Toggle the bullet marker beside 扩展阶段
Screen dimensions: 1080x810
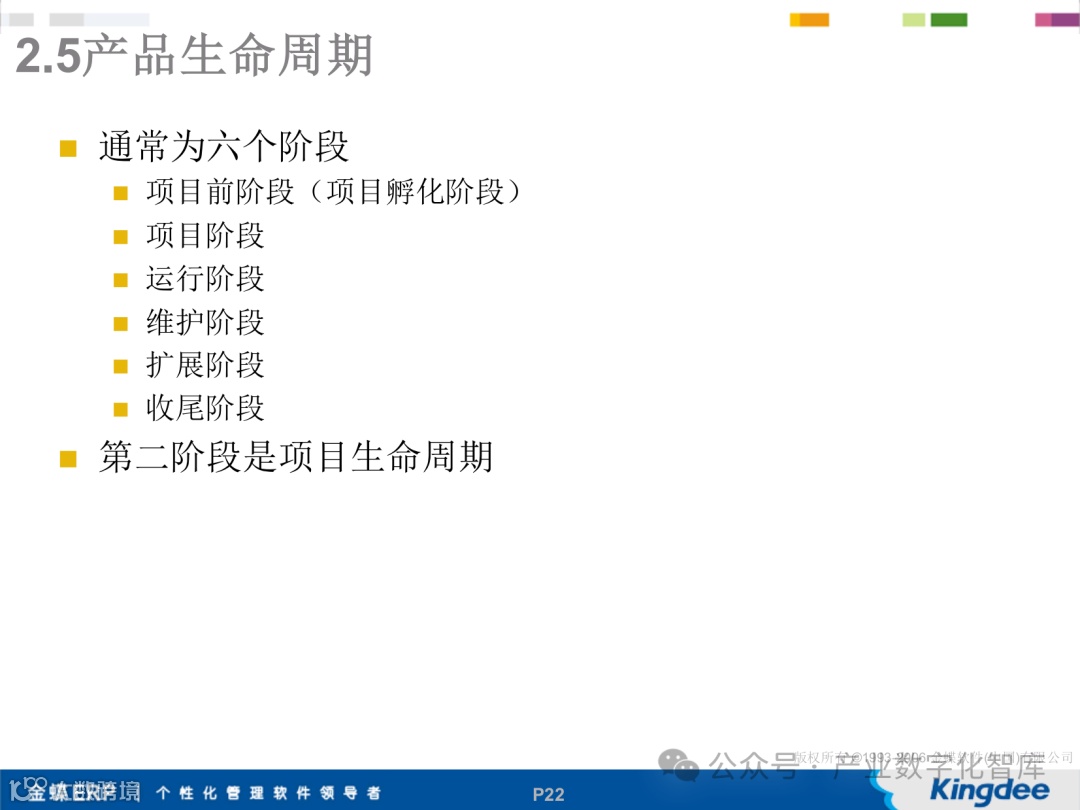point(121,366)
